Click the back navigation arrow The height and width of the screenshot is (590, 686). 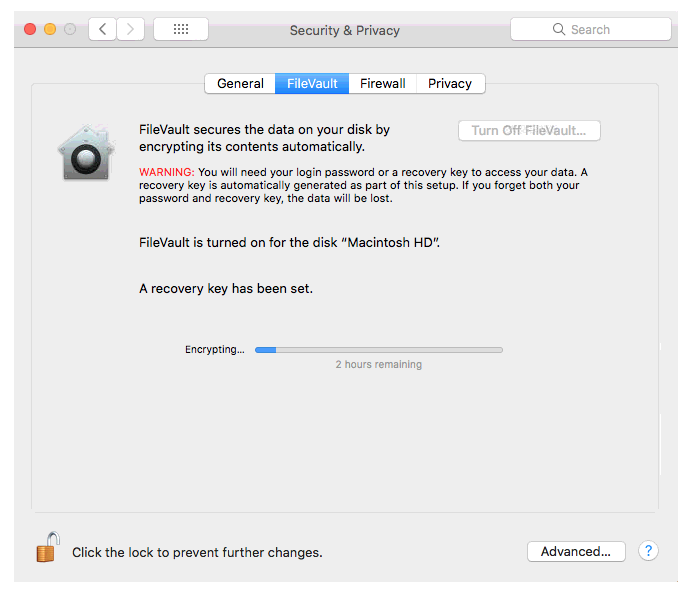coord(102,29)
